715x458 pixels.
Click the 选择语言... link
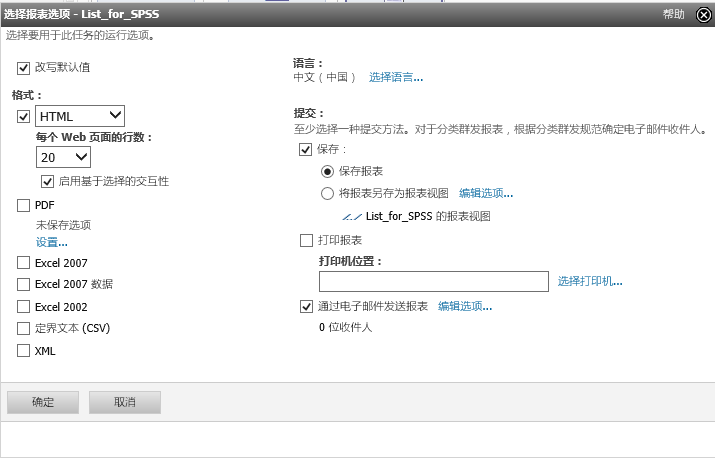396,78
